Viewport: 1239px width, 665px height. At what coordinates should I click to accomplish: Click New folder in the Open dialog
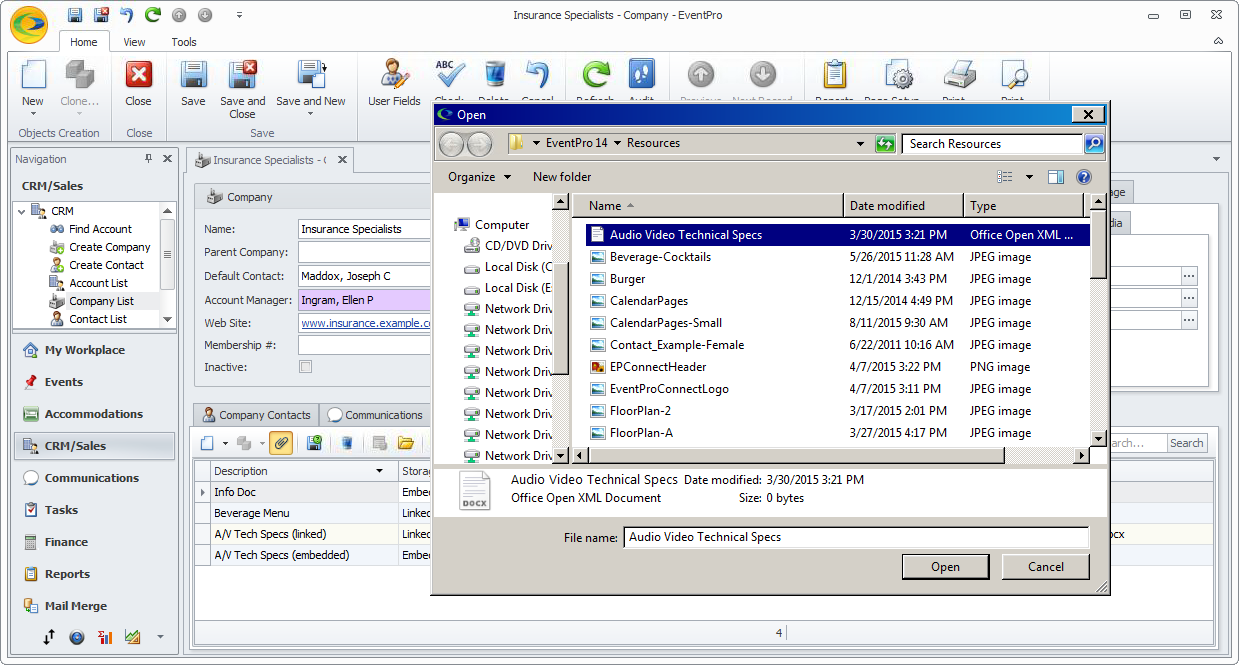coord(562,177)
